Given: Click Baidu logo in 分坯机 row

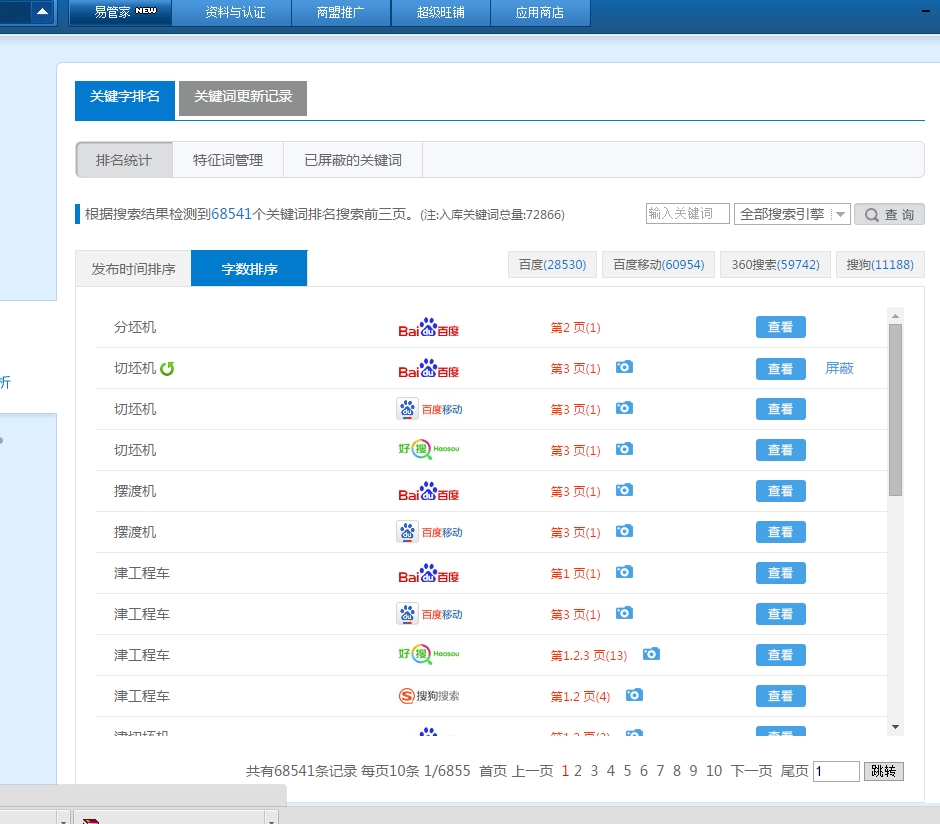Looking at the screenshot, I should coord(428,328).
